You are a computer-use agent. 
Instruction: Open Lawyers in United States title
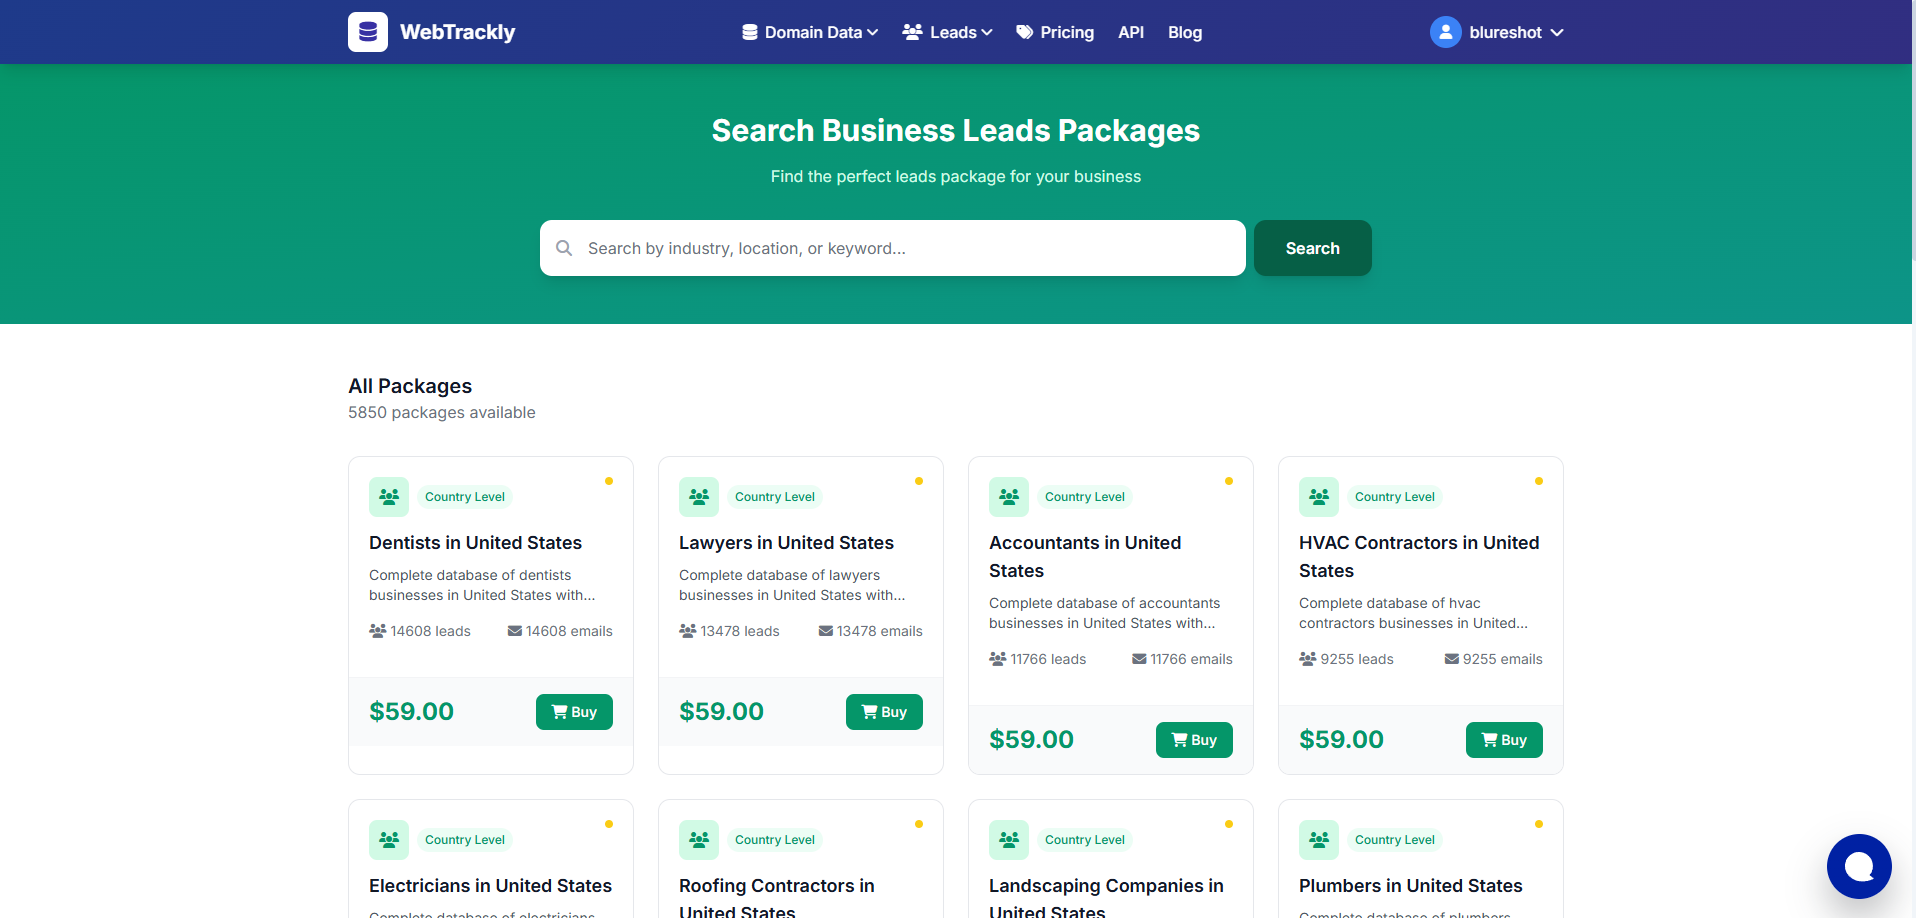(x=786, y=543)
